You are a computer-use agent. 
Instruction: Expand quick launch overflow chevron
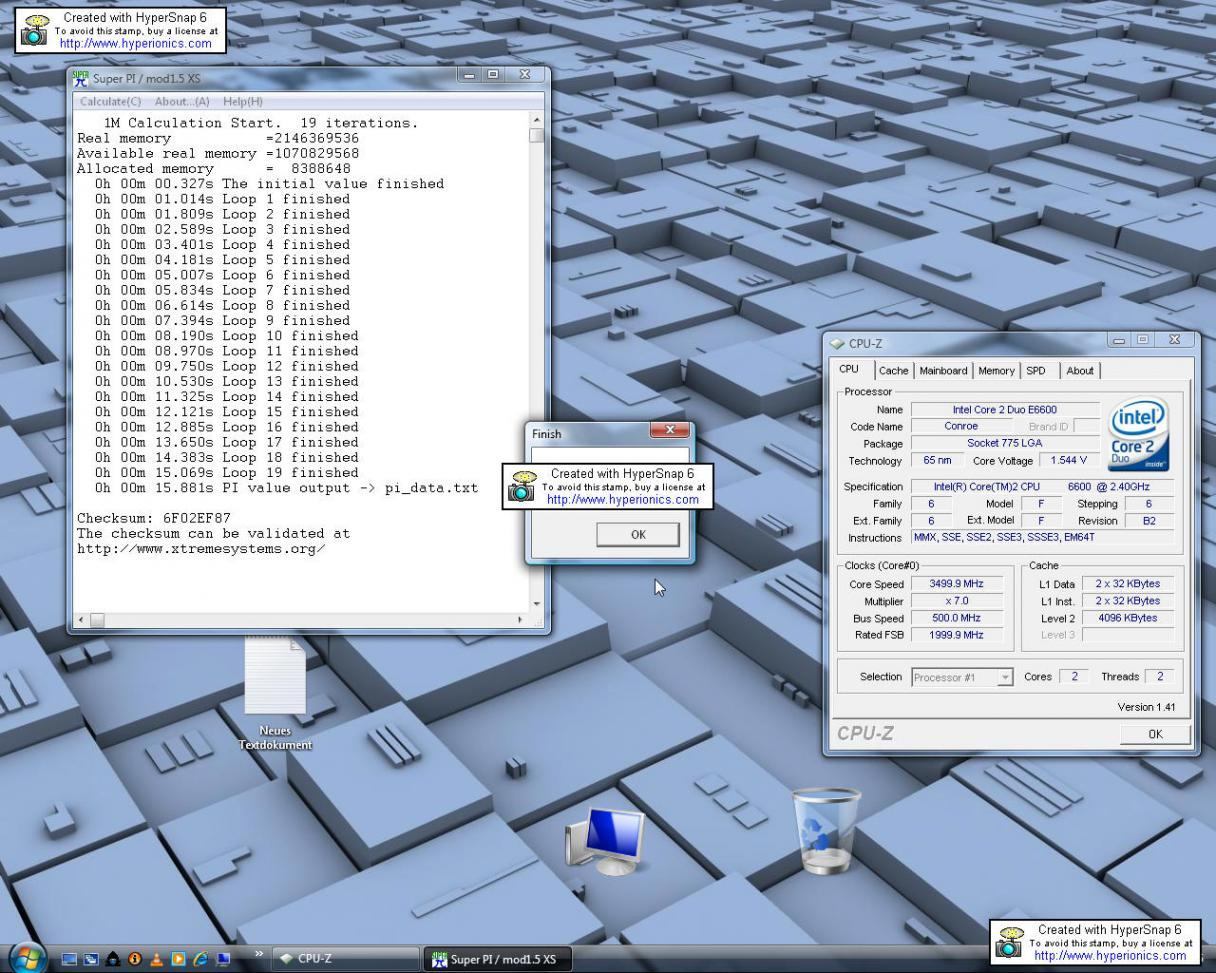259,954
